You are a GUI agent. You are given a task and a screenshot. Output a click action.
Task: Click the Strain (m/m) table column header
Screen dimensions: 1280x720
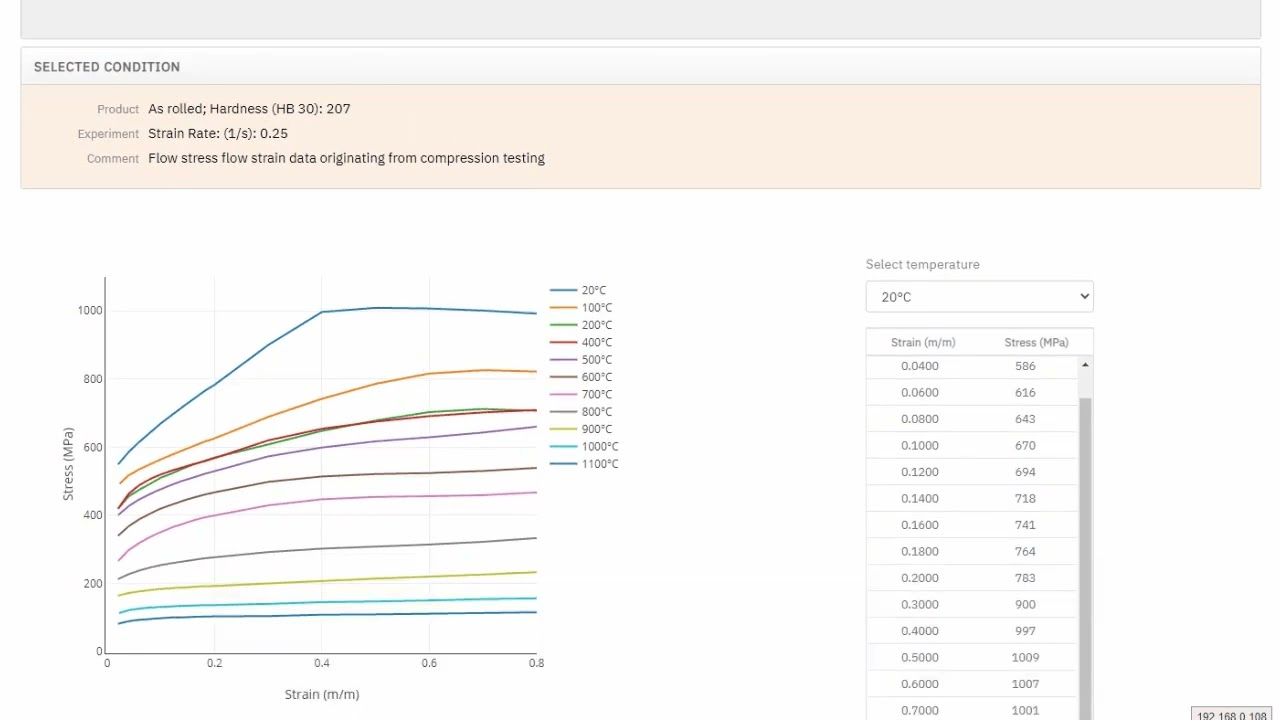click(x=922, y=342)
